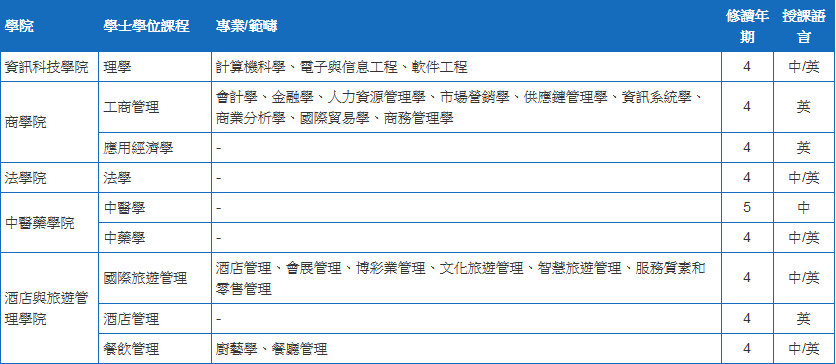Image resolution: width=836 pixels, height=364 pixels.
Task: Select the 國際旅遊管理 programme cell
Action: coord(155,278)
